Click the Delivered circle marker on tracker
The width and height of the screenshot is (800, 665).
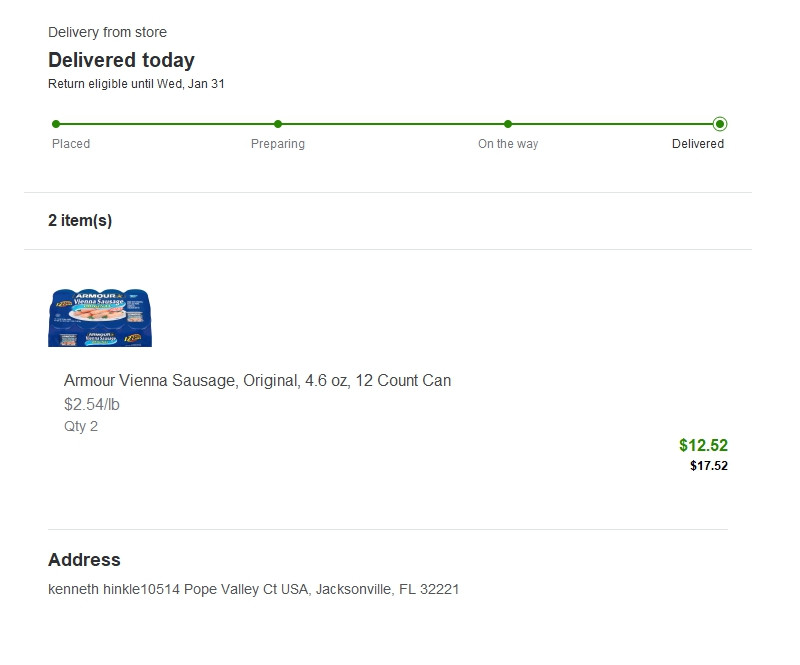click(720, 124)
